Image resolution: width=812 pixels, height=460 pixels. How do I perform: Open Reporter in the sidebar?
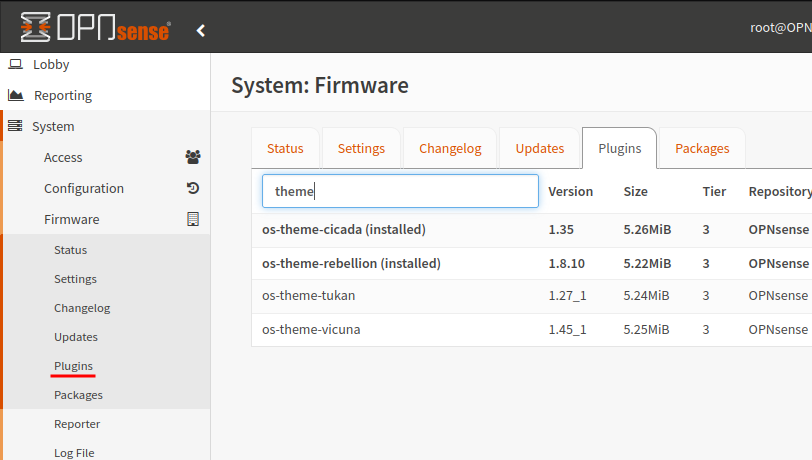point(77,424)
